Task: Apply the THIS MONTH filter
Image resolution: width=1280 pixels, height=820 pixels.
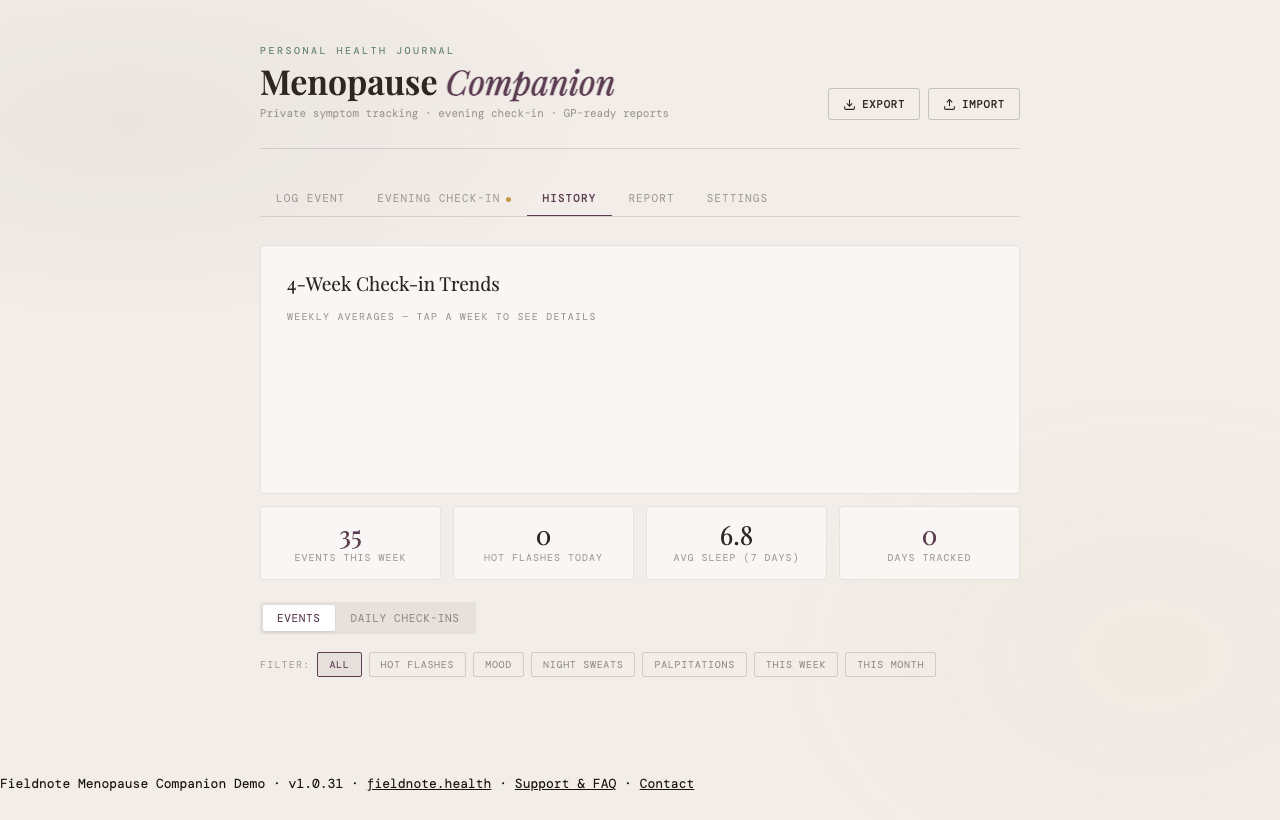Action: click(x=890, y=663)
